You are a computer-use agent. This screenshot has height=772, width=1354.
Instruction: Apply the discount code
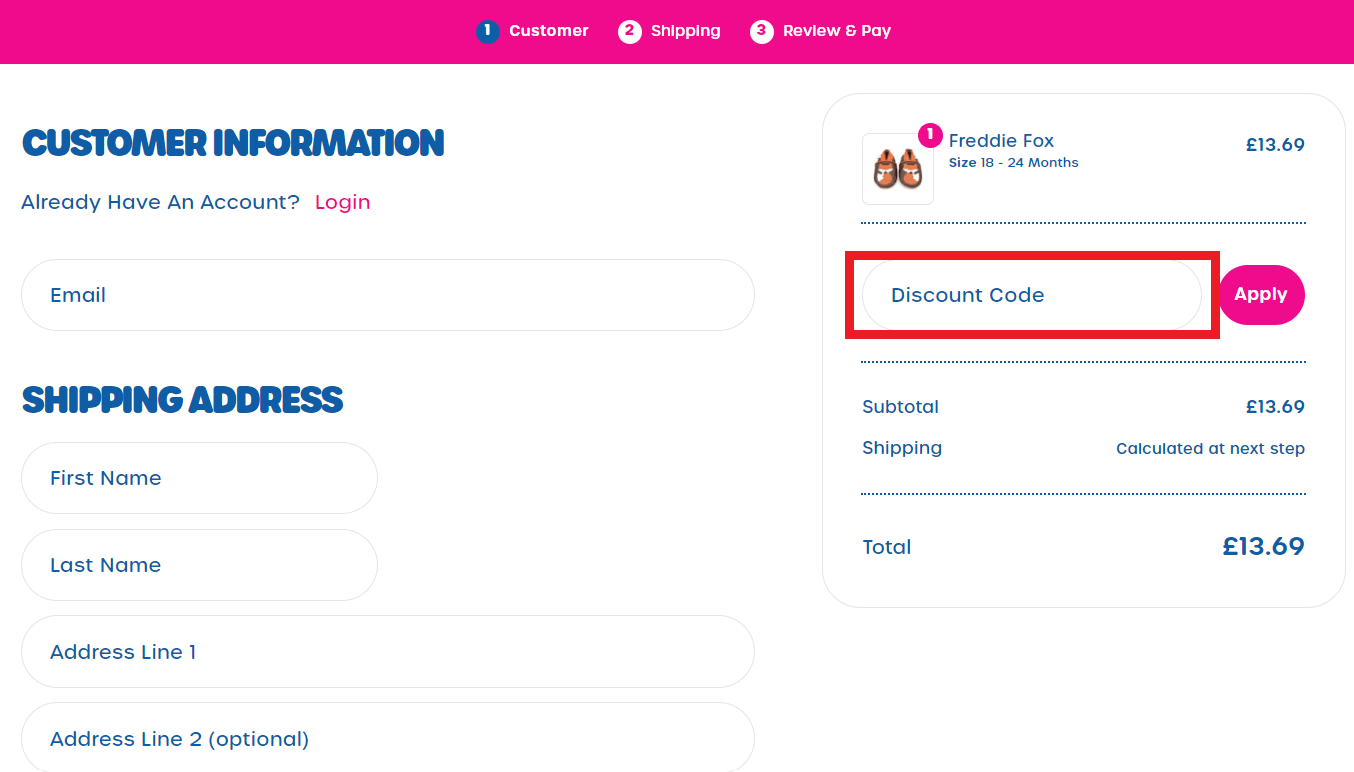1261,295
